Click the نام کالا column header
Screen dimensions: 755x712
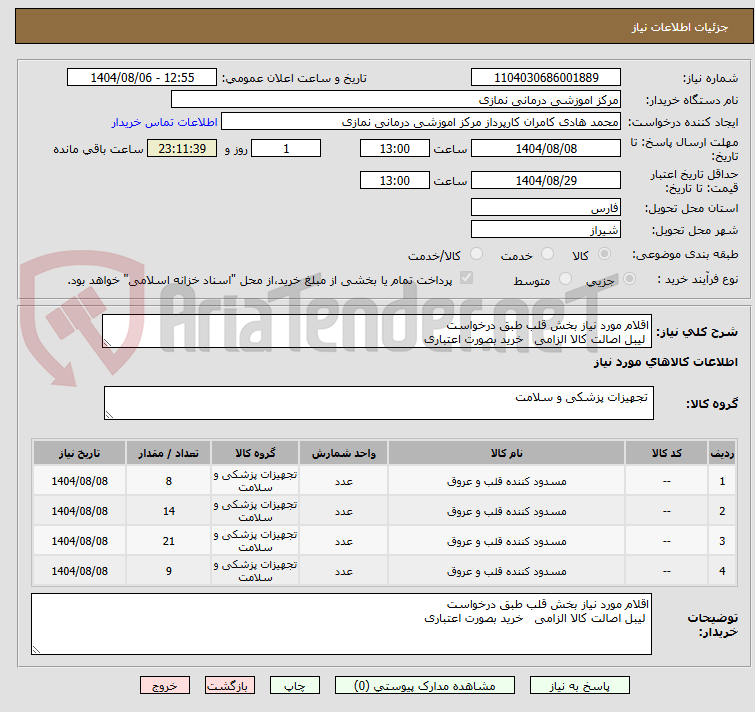[506, 453]
